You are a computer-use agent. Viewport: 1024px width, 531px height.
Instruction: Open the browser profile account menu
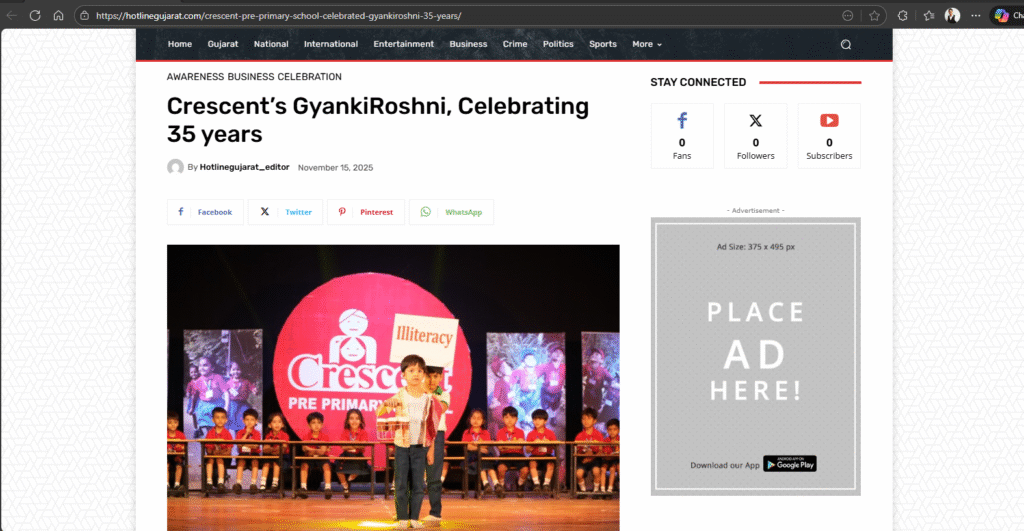[952, 16]
